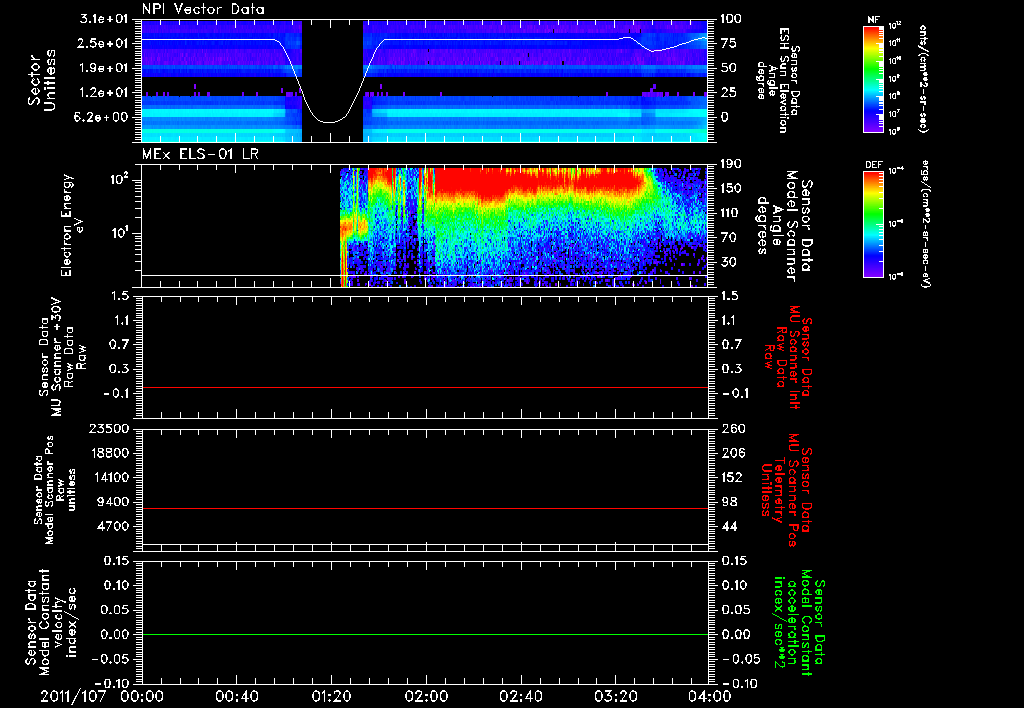Click the 00:40 time tick label

(x=236, y=696)
